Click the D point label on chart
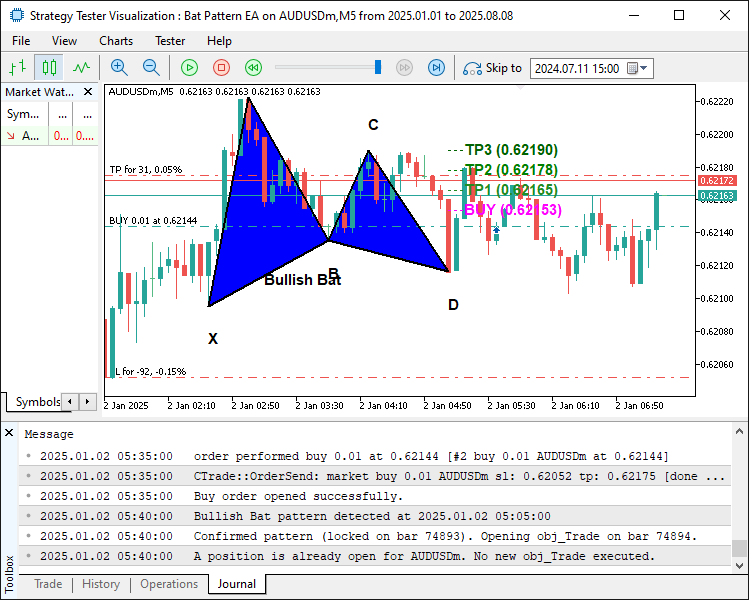The width and height of the screenshot is (749, 600). click(x=453, y=305)
